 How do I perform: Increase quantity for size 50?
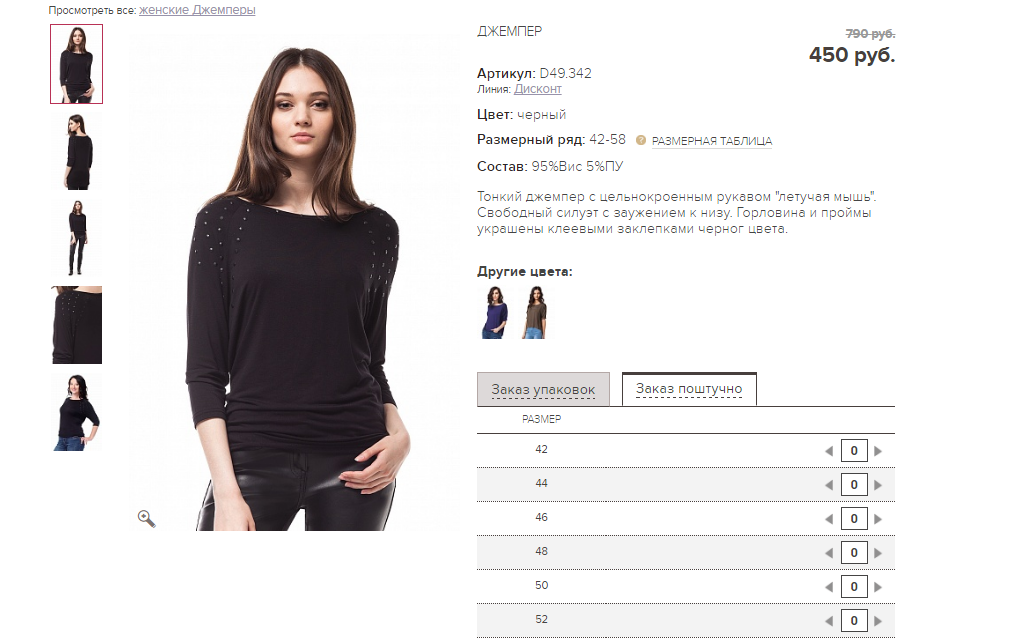878,587
